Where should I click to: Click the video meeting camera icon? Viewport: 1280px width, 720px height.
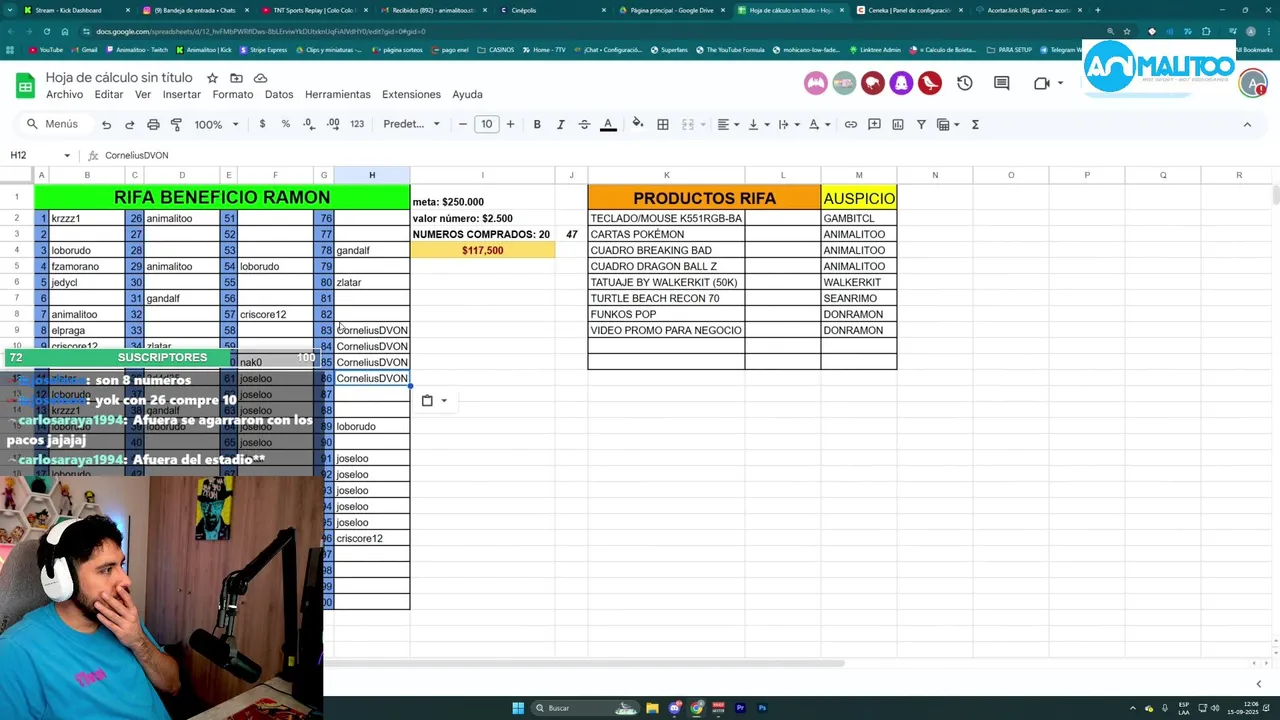coord(1041,83)
